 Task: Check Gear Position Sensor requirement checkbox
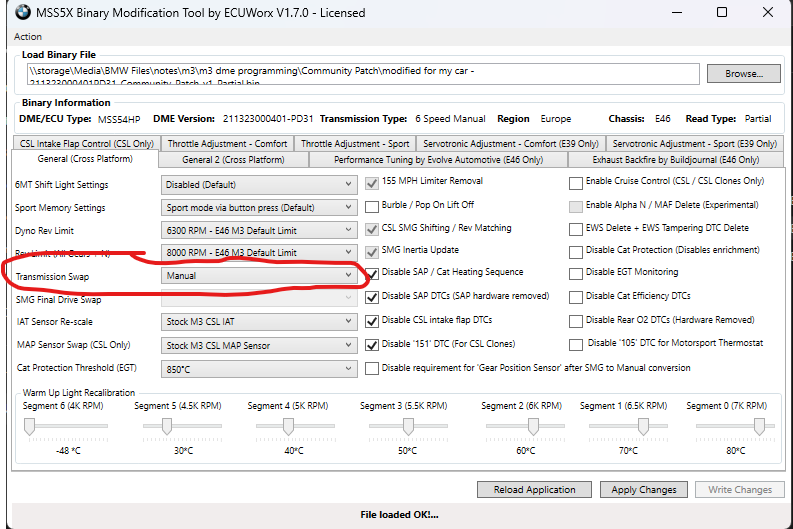click(x=372, y=368)
